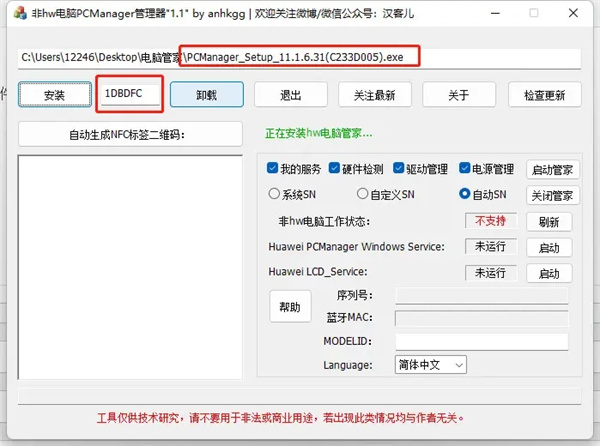
Task: Click the 安装 install button
Action: [55, 94]
